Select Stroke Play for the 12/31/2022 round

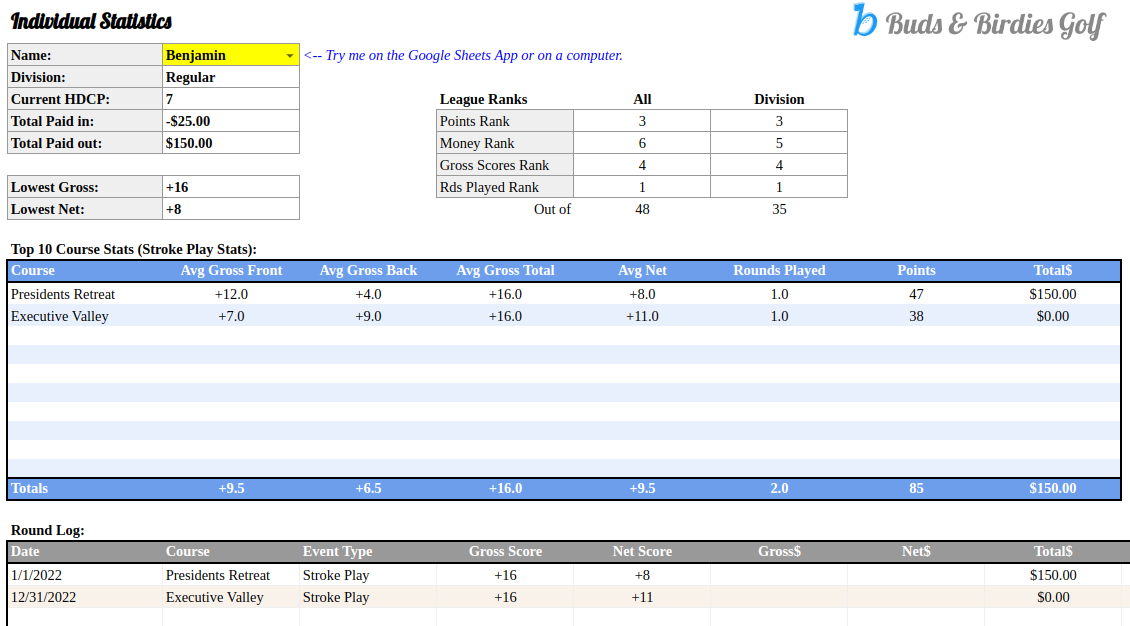pos(336,597)
